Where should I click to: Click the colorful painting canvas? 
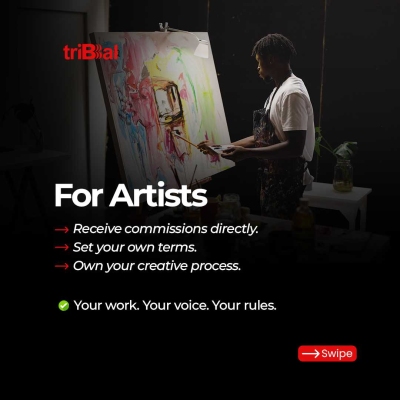[x=162, y=105]
